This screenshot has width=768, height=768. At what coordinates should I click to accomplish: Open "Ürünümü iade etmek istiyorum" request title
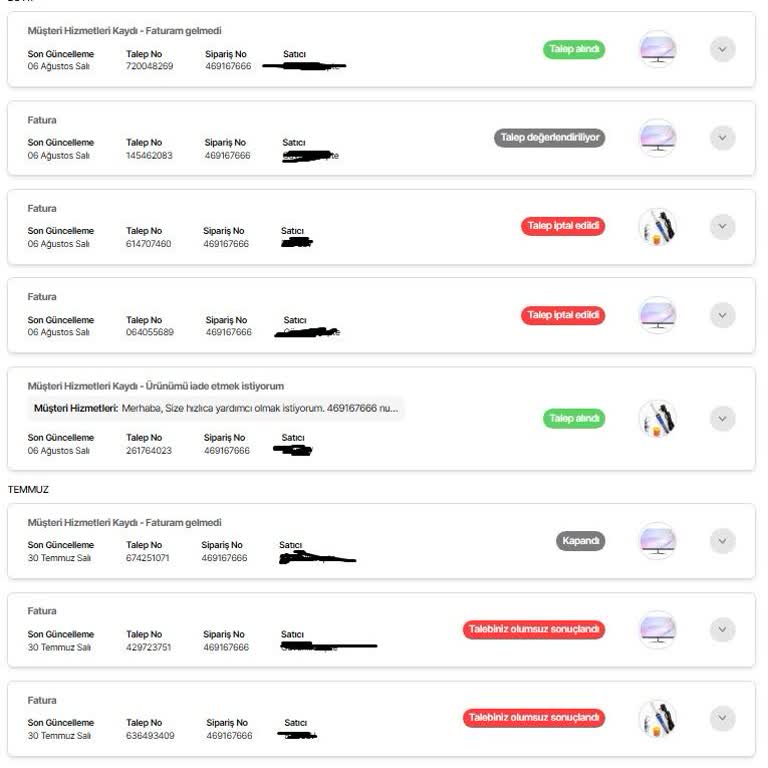pyautogui.click(x=155, y=385)
